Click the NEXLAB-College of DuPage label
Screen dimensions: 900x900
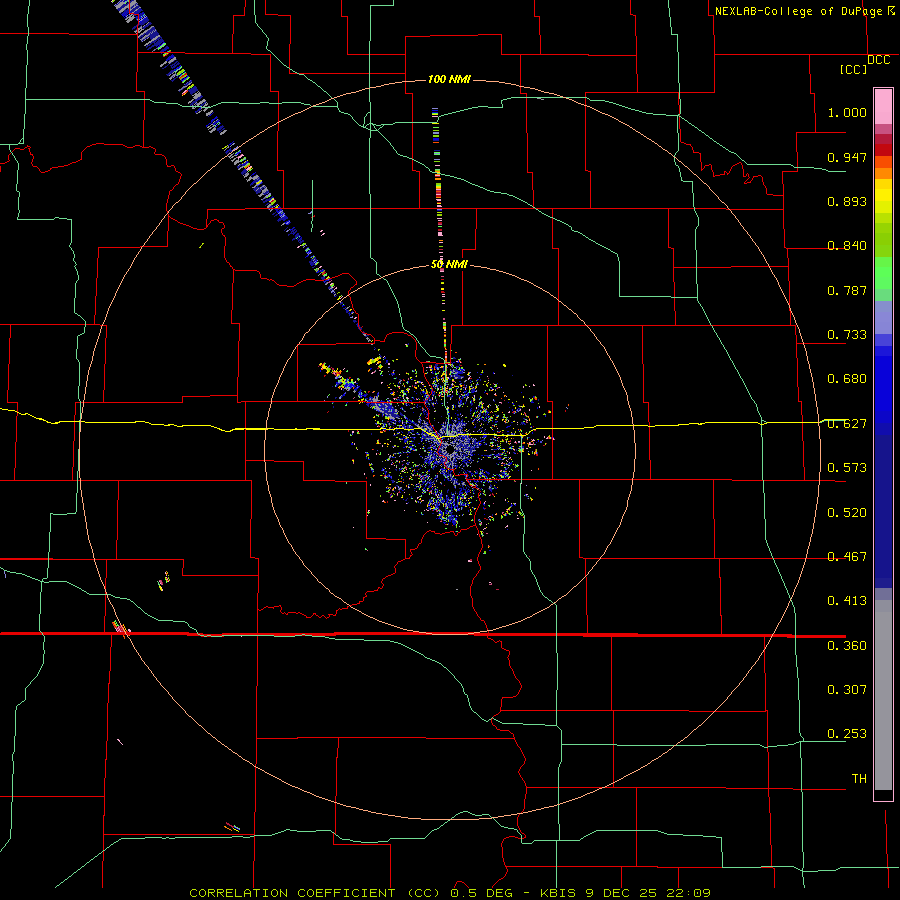[798, 11]
